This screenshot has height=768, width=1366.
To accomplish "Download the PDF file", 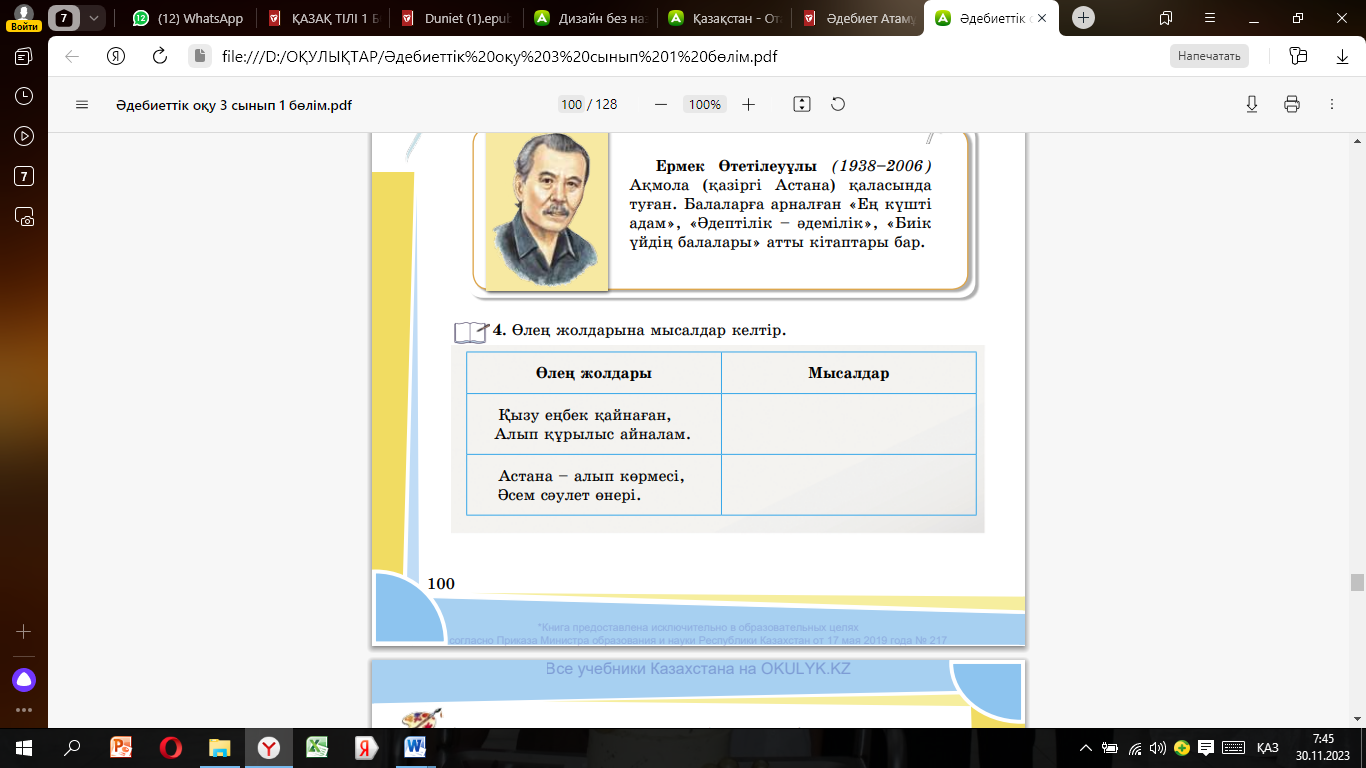I will [1251, 105].
